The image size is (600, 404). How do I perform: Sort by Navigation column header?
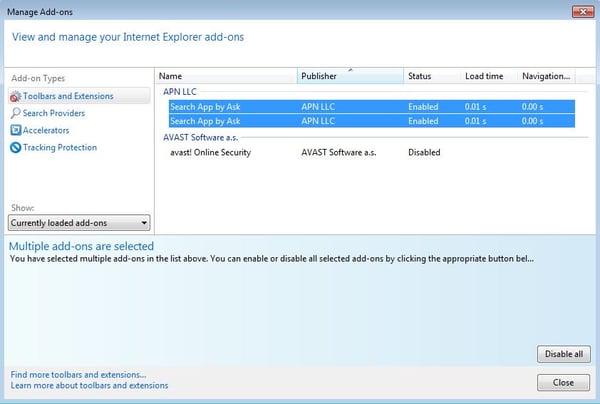pos(546,76)
